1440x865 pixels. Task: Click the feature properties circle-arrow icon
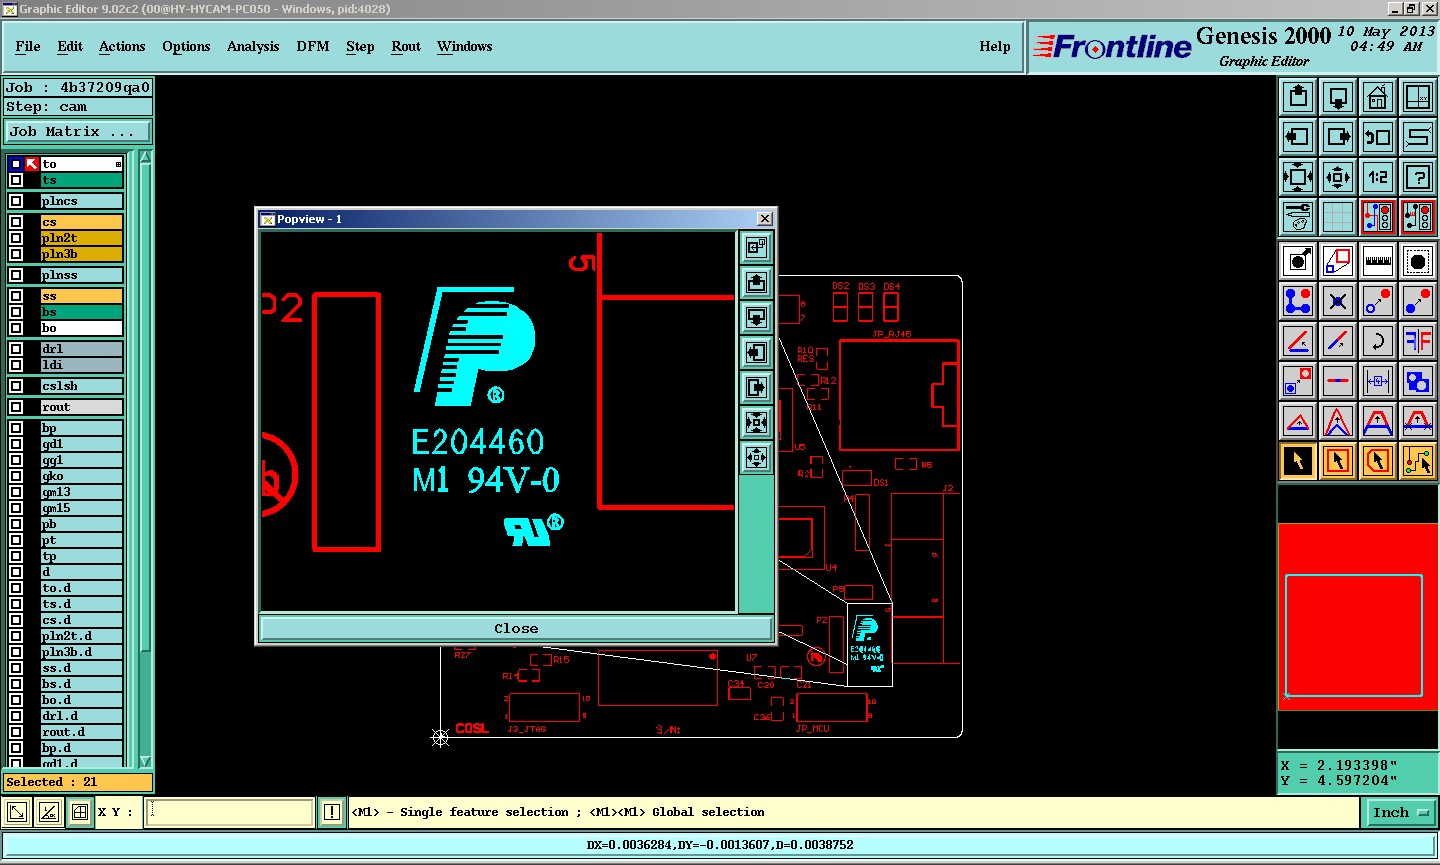1298,261
